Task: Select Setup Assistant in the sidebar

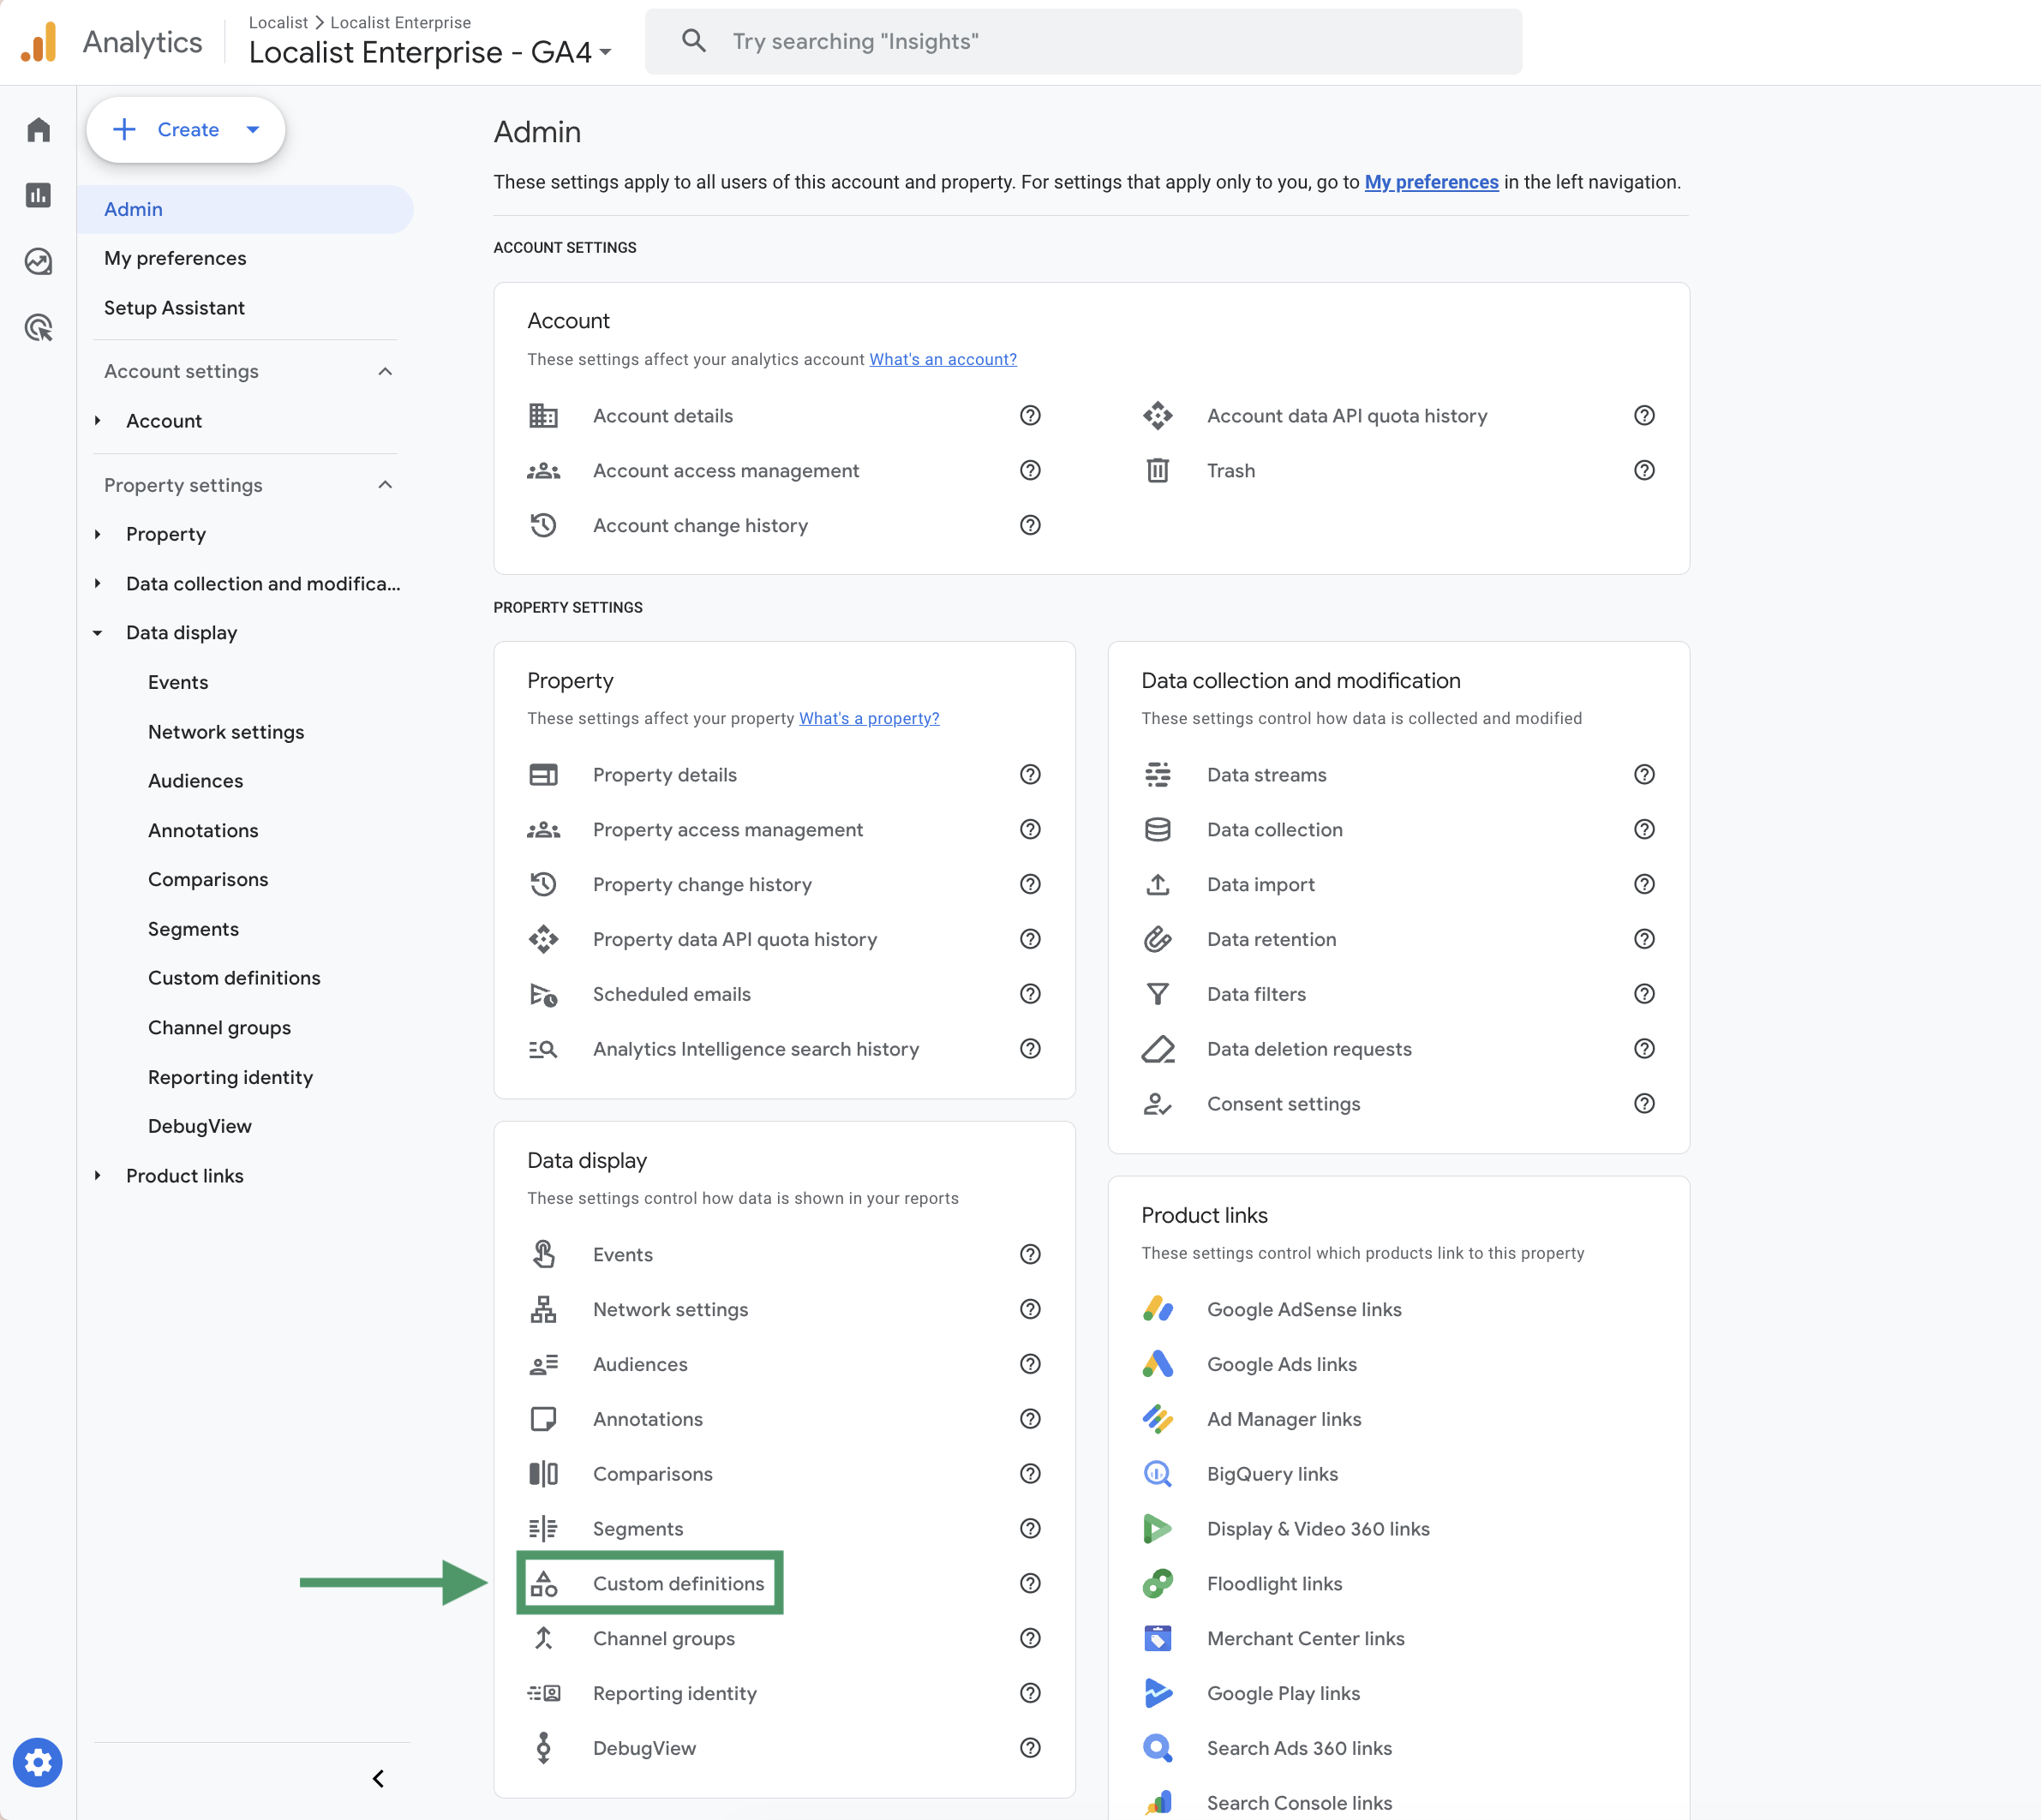Action: [x=174, y=308]
